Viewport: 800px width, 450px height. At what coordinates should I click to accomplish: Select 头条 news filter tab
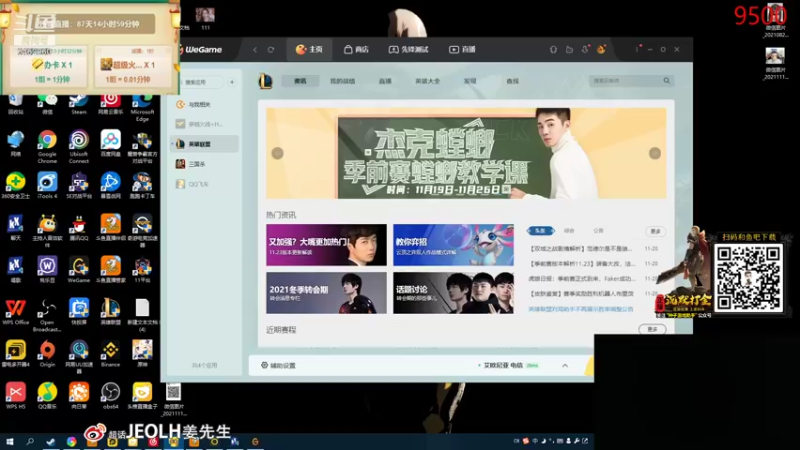(540, 231)
